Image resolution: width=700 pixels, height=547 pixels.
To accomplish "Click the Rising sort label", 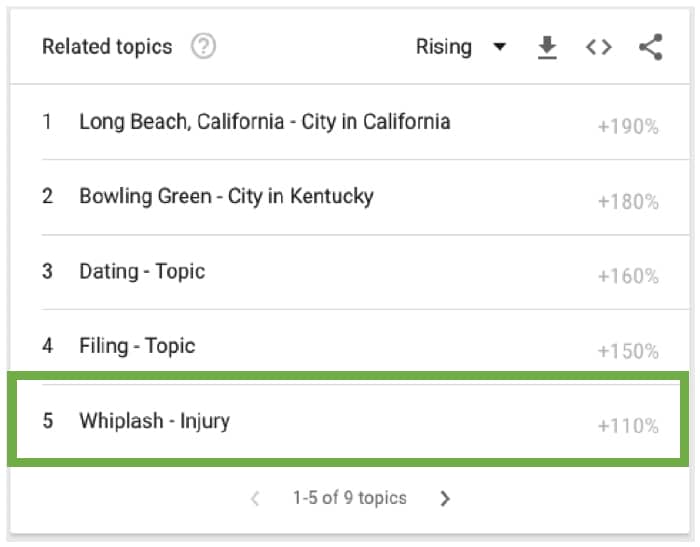I will tap(444, 47).
